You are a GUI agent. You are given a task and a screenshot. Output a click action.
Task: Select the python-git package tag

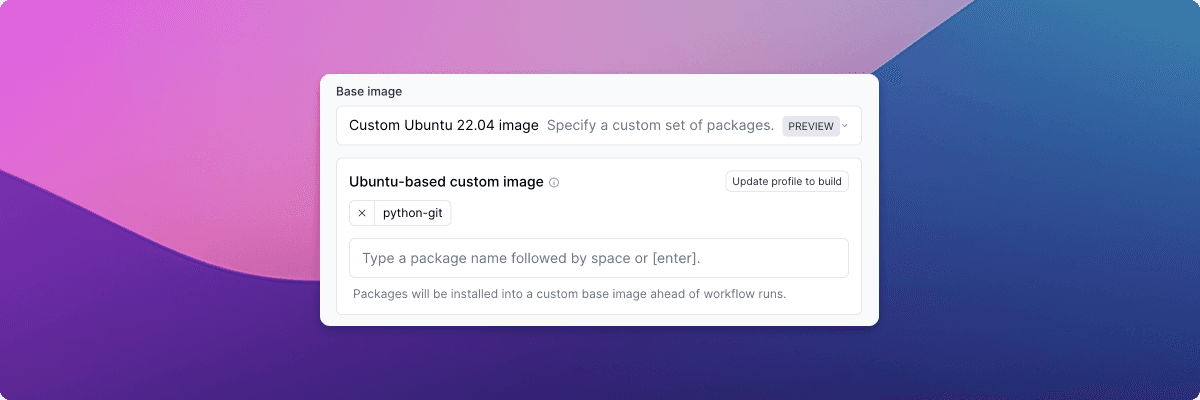[x=413, y=213]
